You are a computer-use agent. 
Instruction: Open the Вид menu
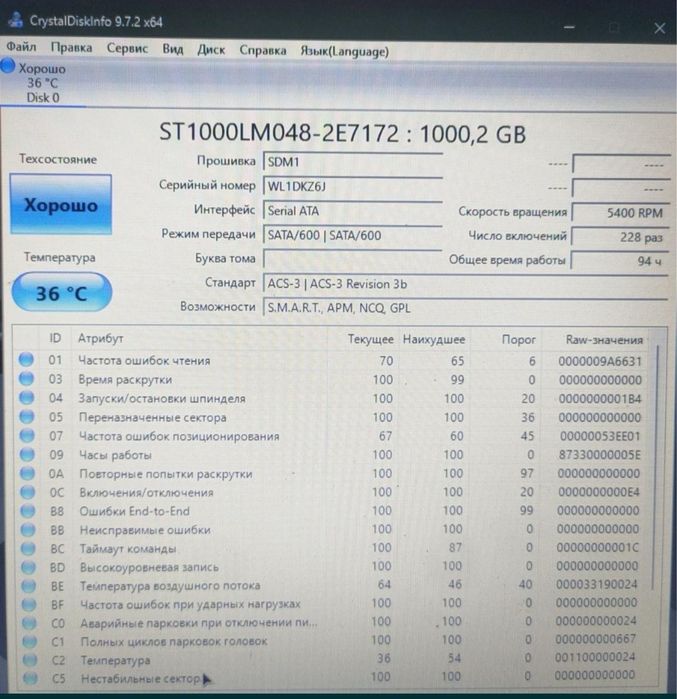coord(172,49)
